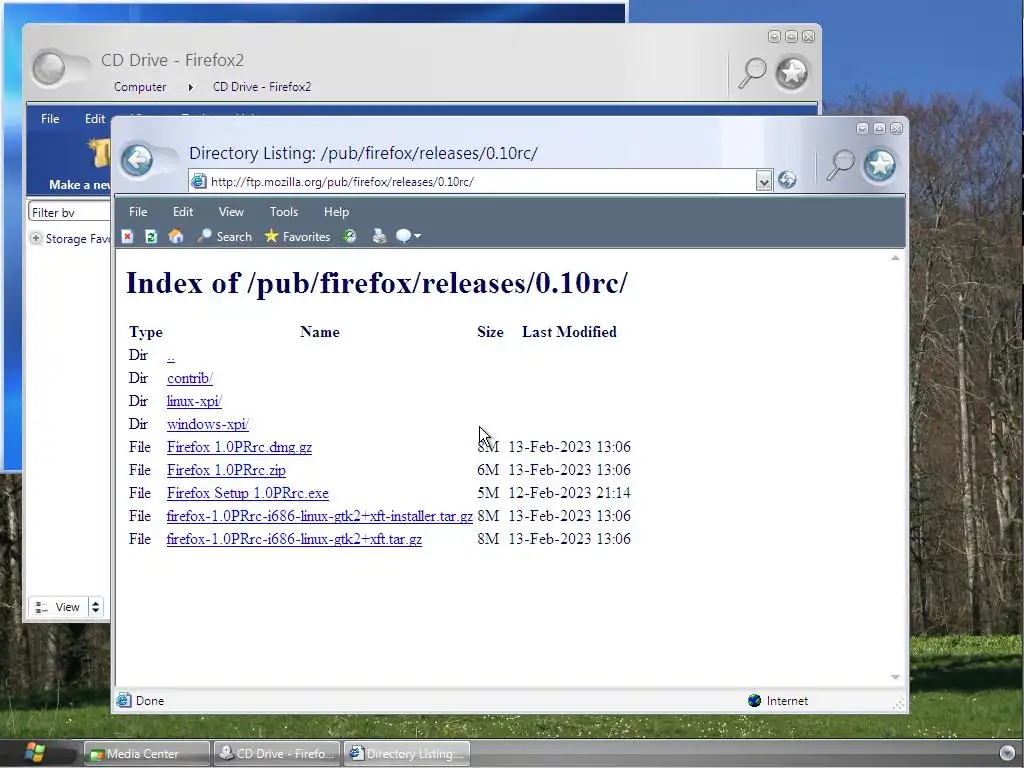Click the 'Last Modified' column header
The width and height of the screenshot is (1024, 768).
click(569, 332)
